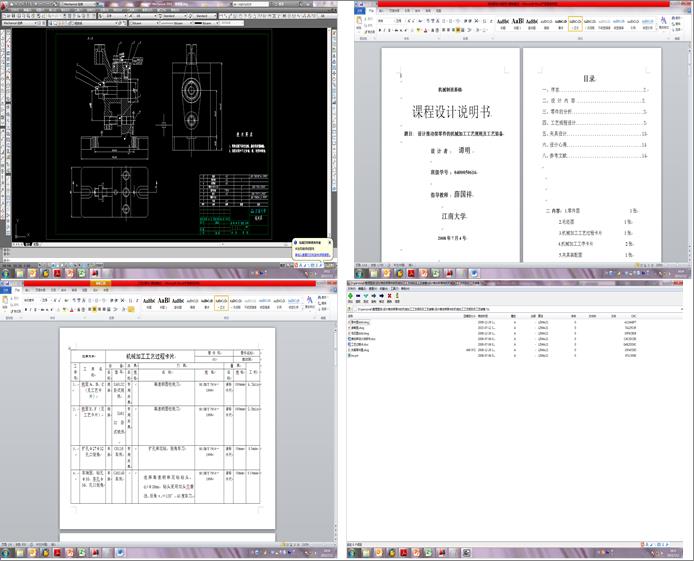This screenshot has height=561, width=694.
Task: Open the lineweight dropdown in AutoCAD toolbar
Action: [x=206, y=23]
